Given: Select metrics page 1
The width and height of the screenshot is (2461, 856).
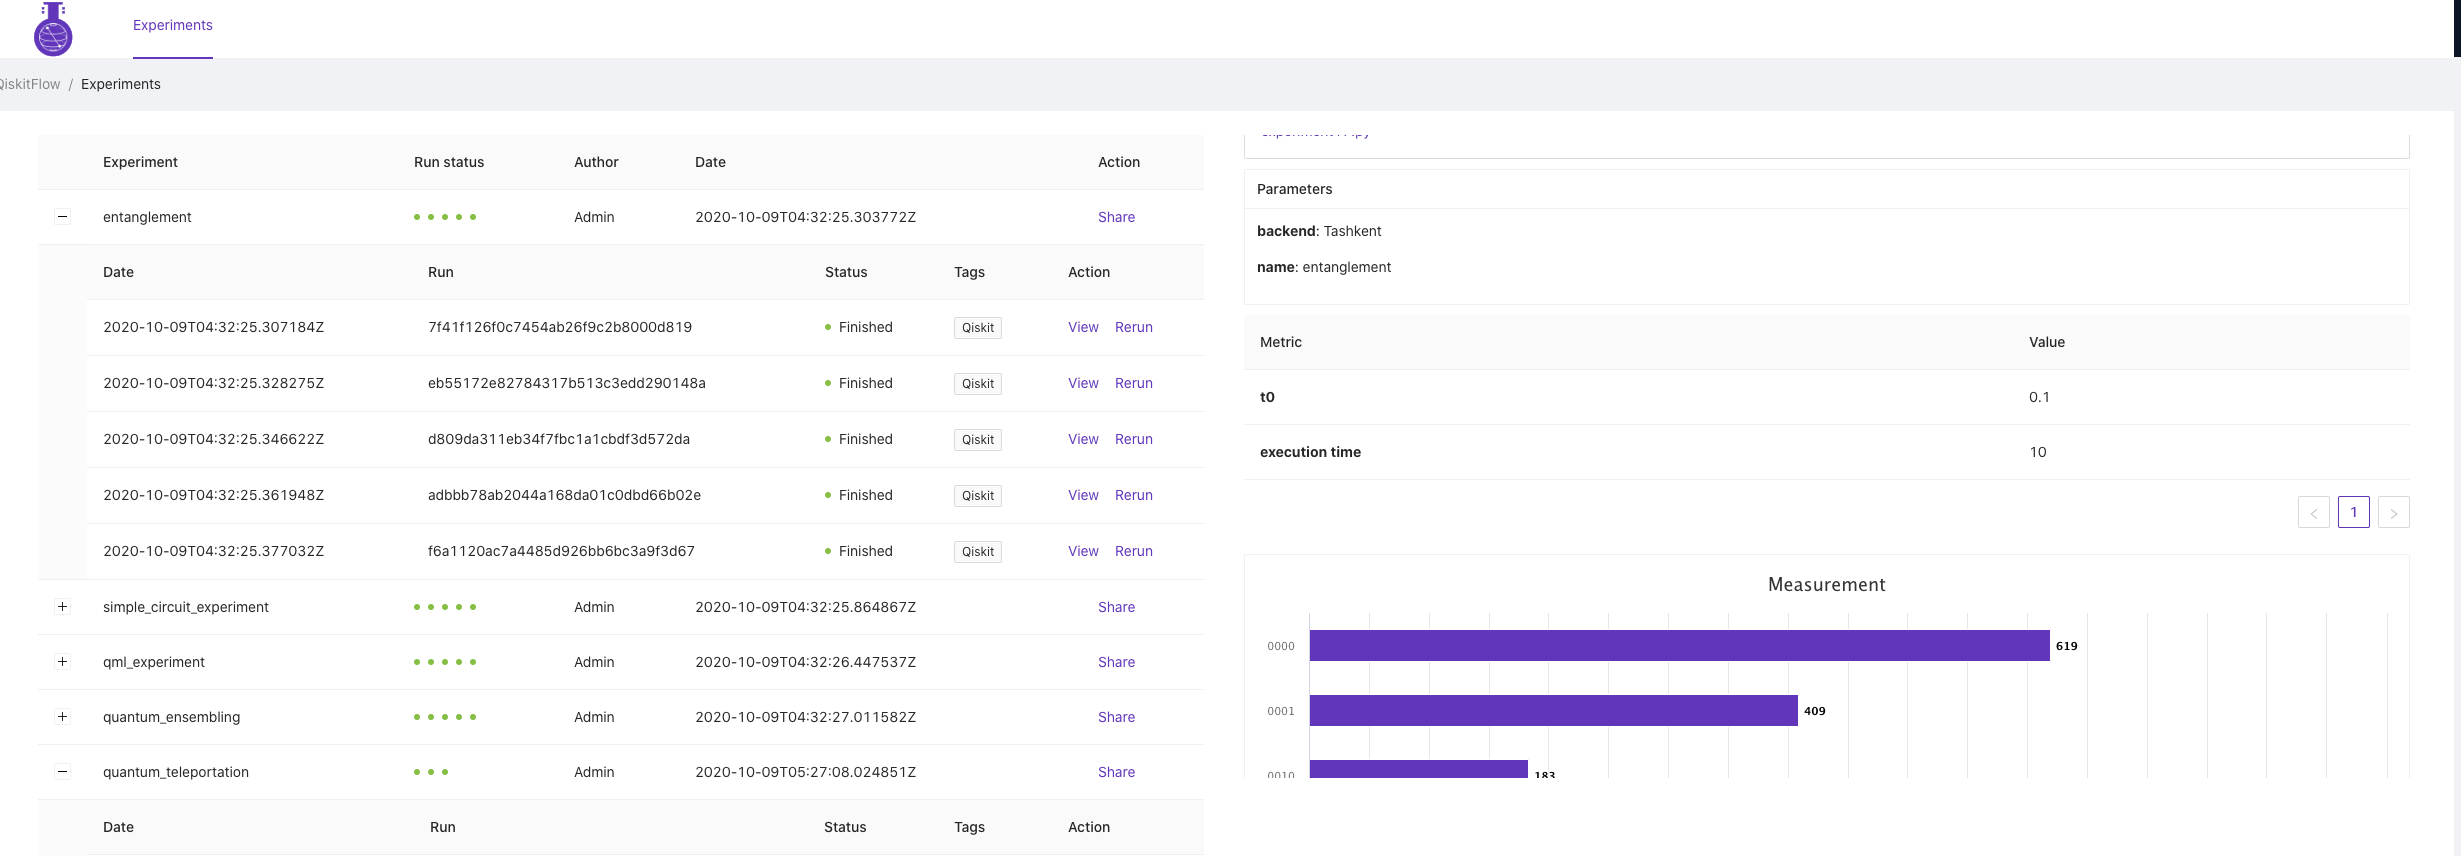Looking at the screenshot, I should coord(2354,512).
